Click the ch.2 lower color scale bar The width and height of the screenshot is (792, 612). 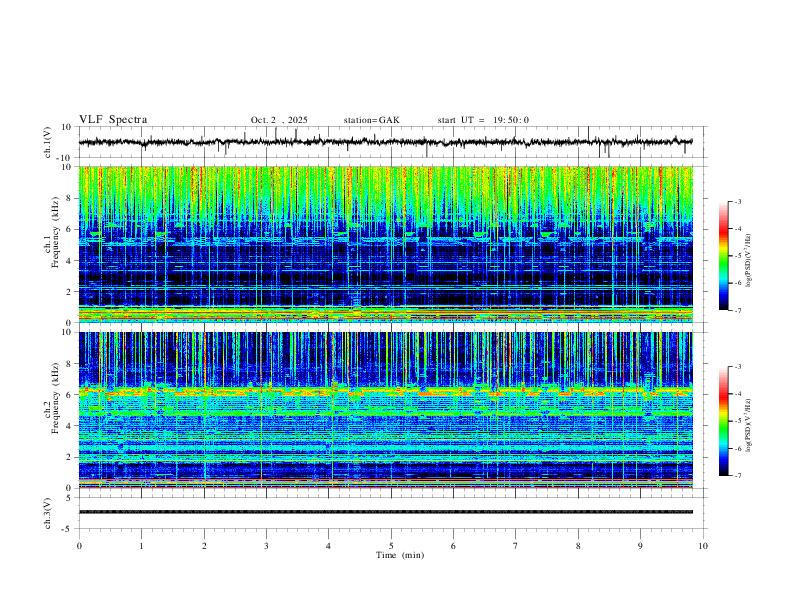pyautogui.click(x=723, y=421)
